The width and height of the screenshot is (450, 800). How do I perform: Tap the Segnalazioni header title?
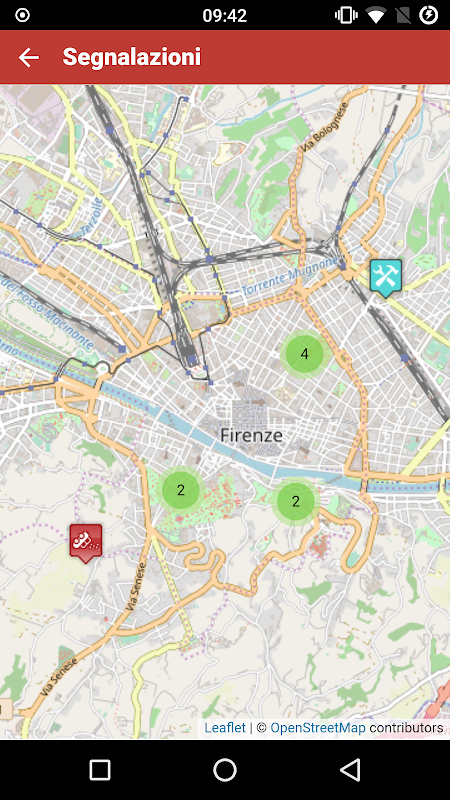click(x=132, y=57)
